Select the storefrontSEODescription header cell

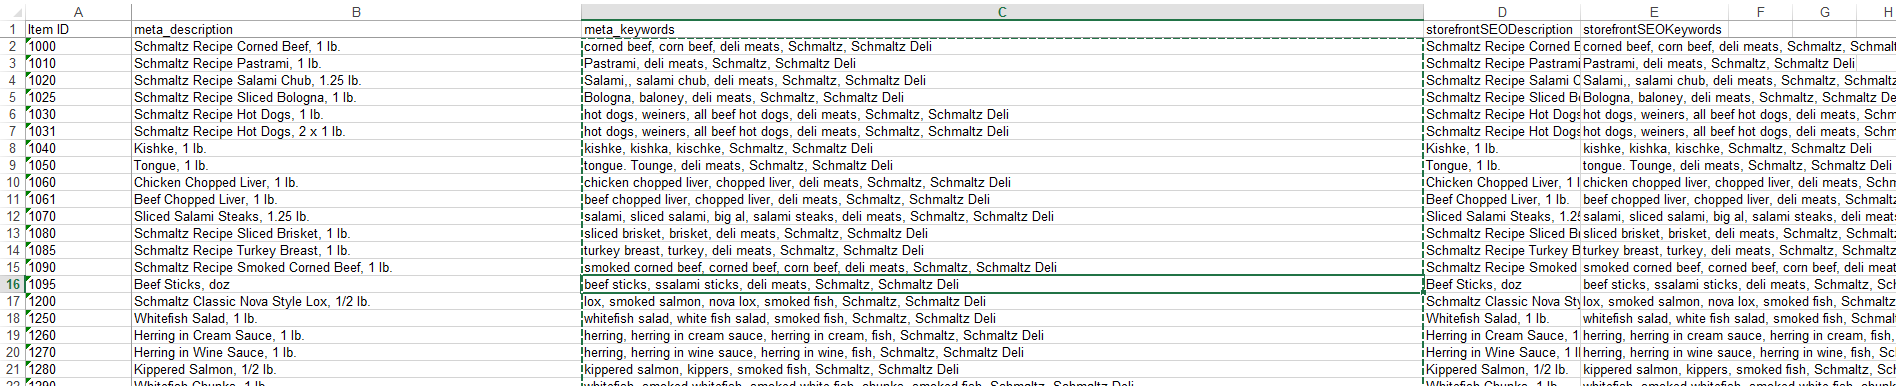[1502, 29]
